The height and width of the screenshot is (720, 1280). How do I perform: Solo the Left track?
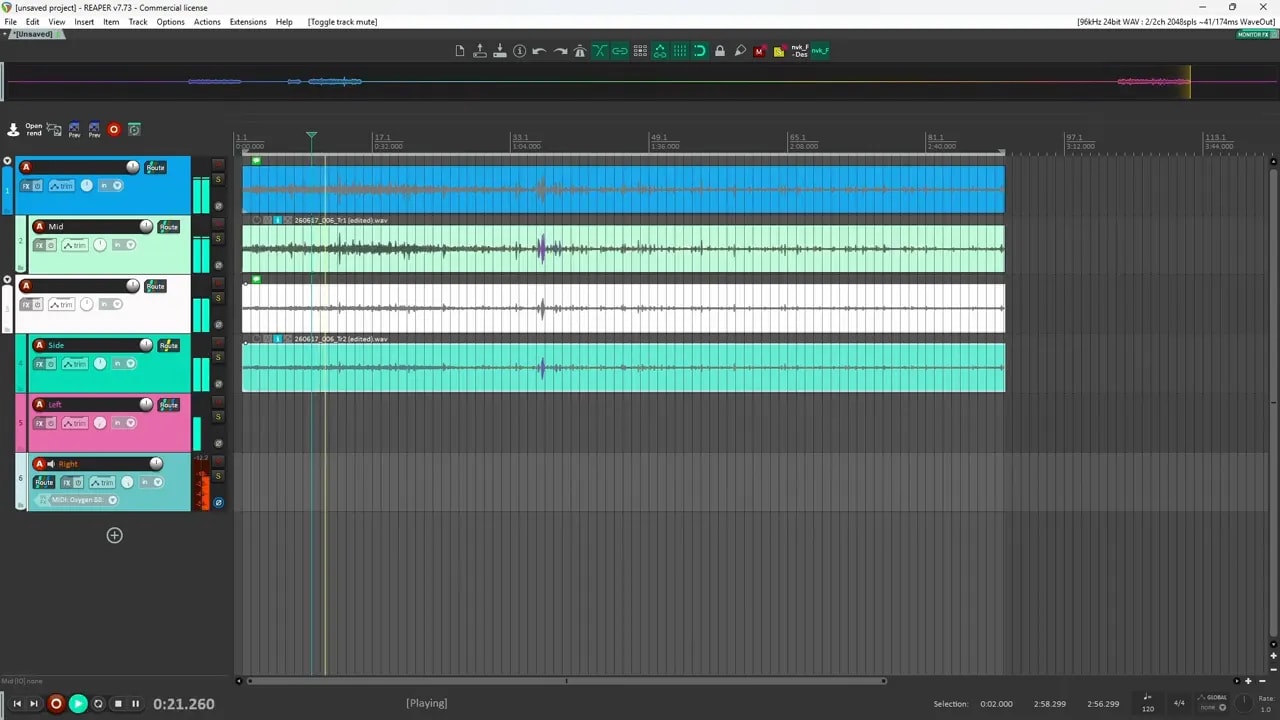coord(218,417)
